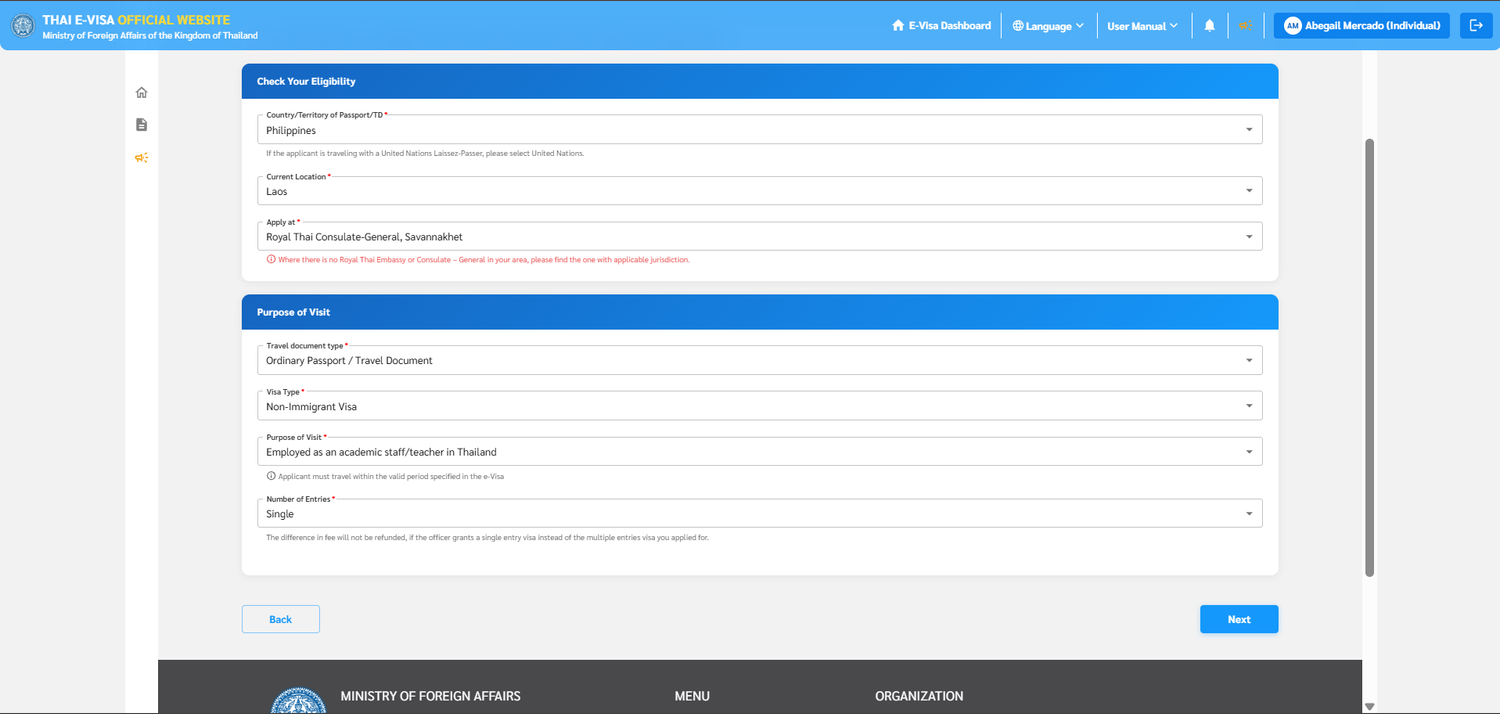Click the Non-Immigrant Visa field
Screen dimensions: 1500x714
(x=759, y=405)
